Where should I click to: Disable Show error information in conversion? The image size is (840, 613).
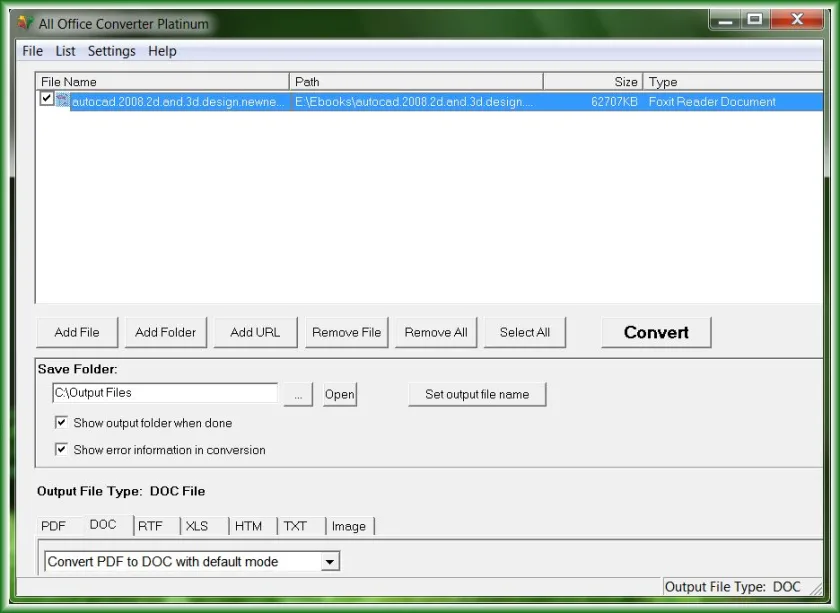pyautogui.click(x=61, y=449)
